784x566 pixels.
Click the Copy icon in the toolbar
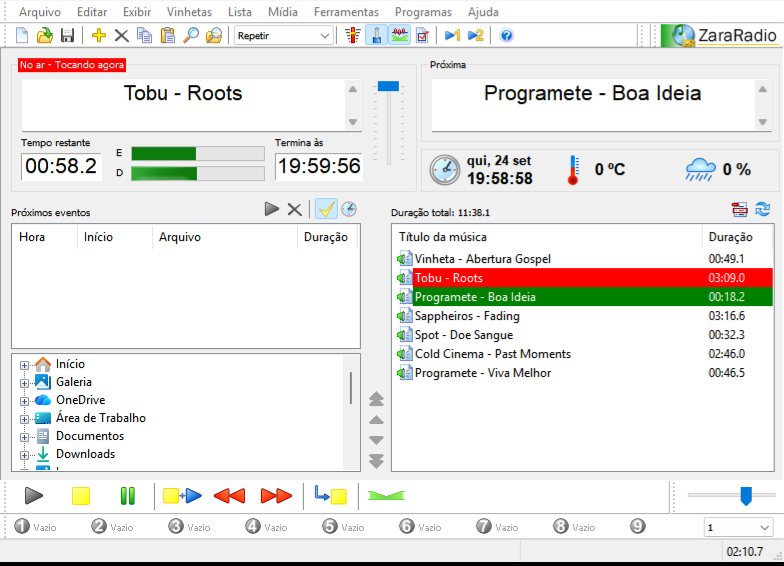point(144,36)
